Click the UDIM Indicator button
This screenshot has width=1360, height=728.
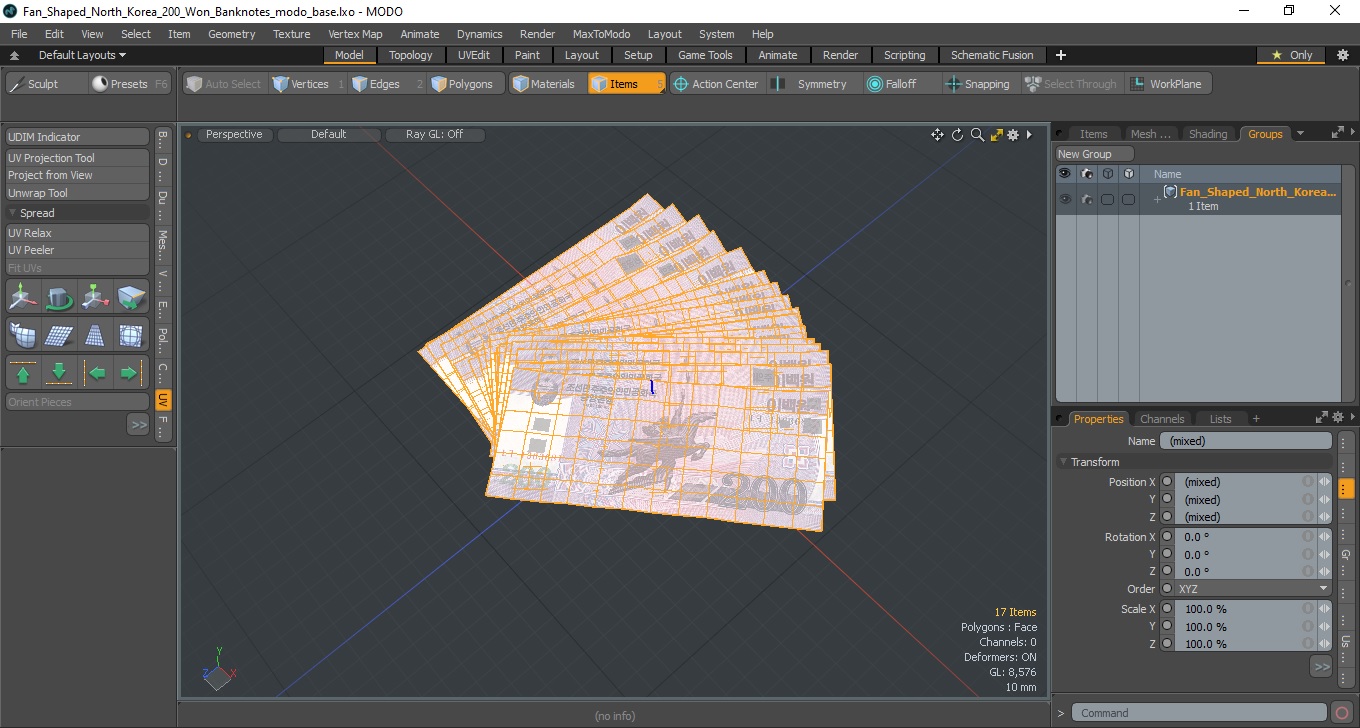[78, 137]
